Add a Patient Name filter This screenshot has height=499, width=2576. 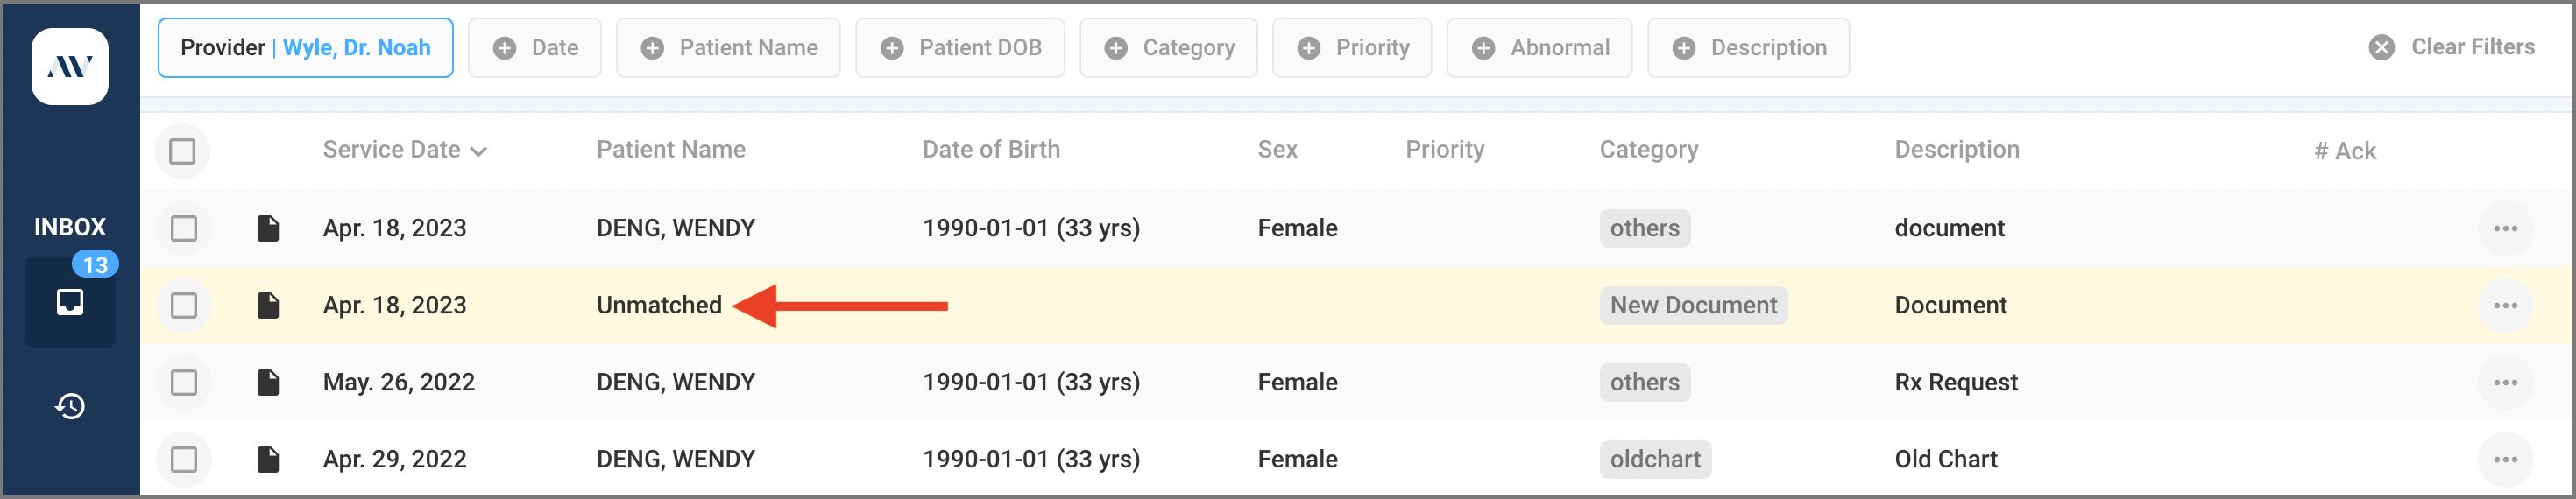[728, 48]
